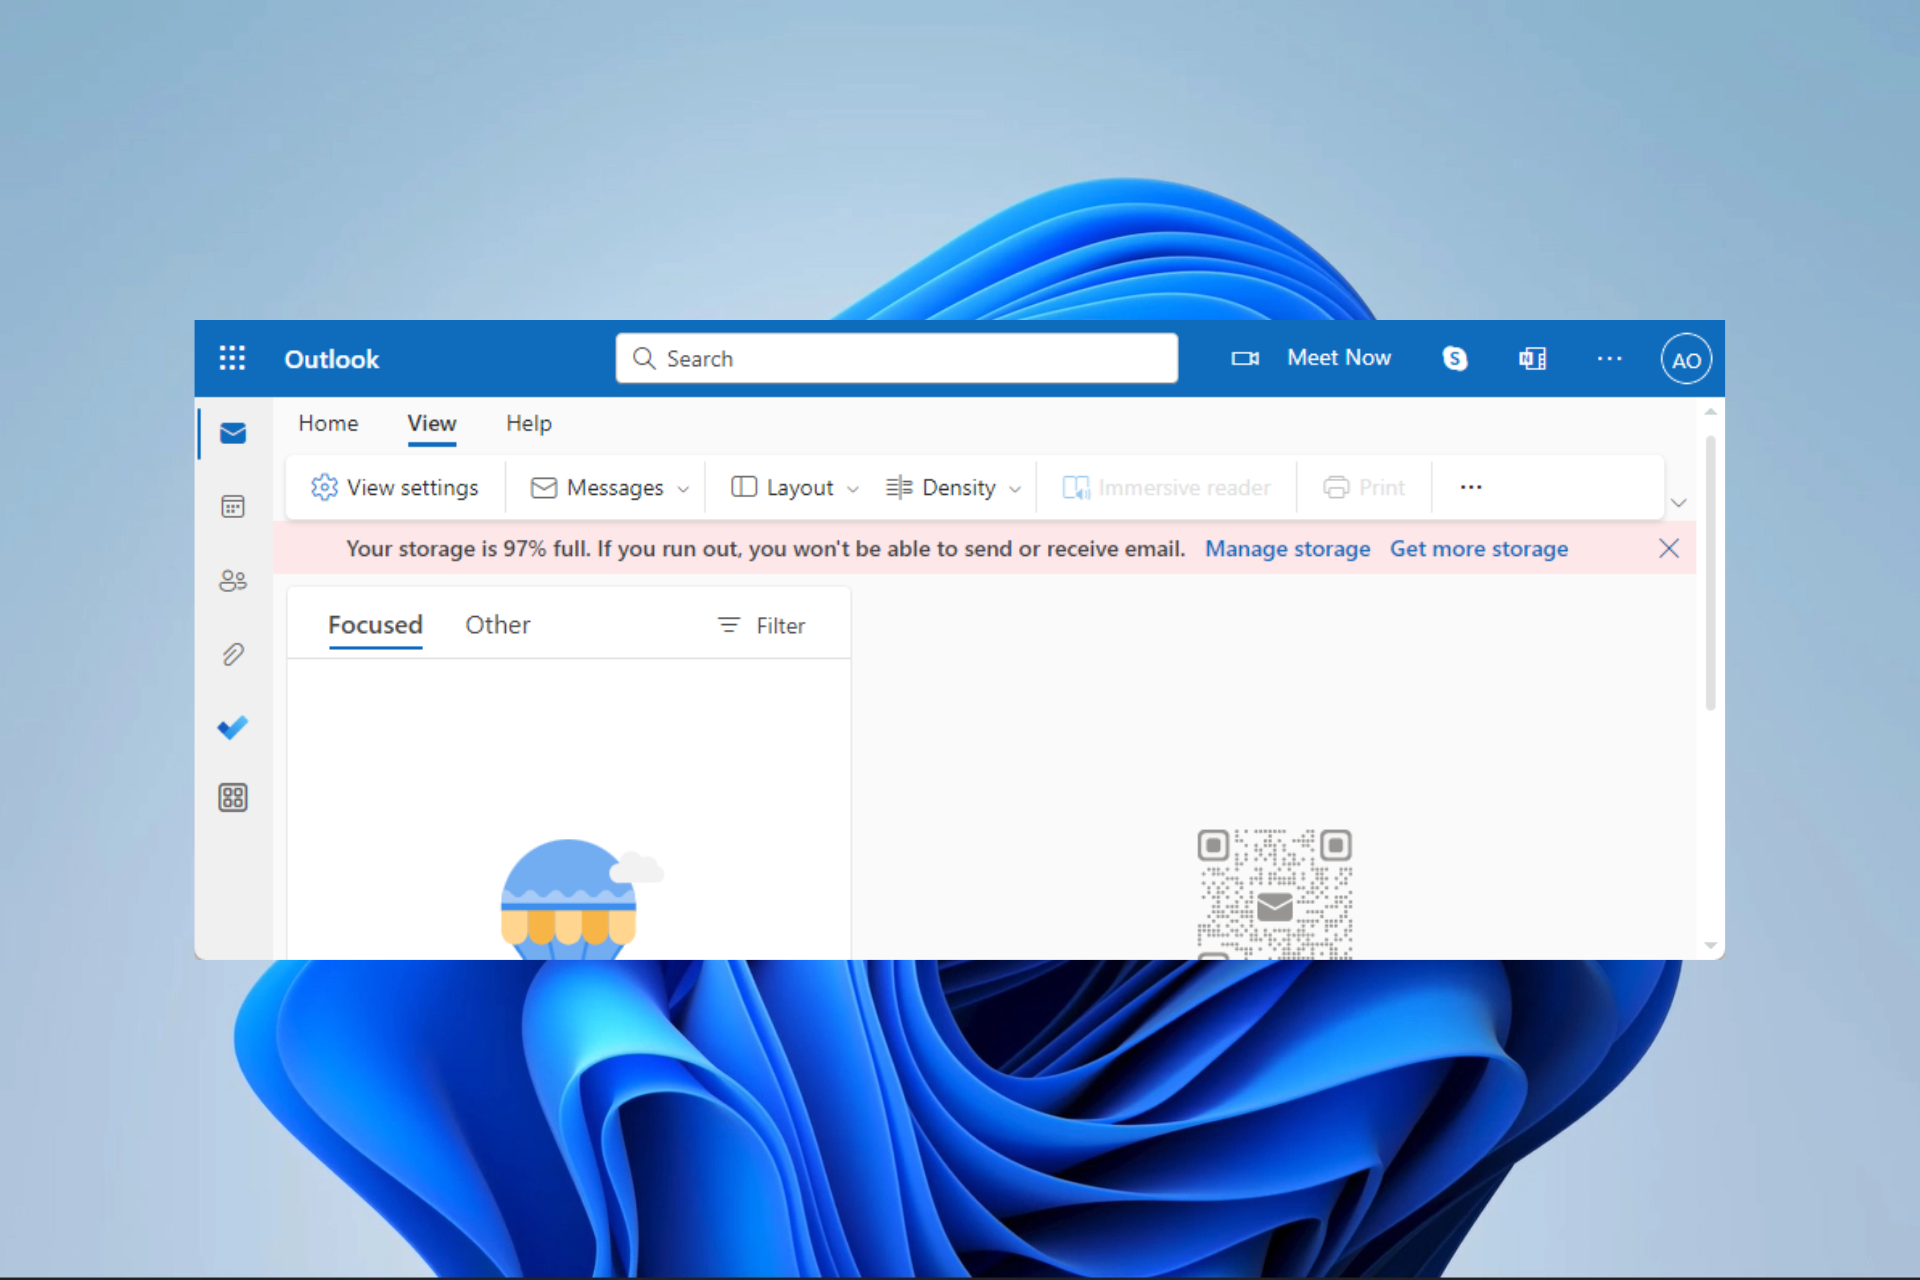Screen dimensions: 1920x1280
Task: Dismiss the storage warning notification
Action: point(1669,547)
